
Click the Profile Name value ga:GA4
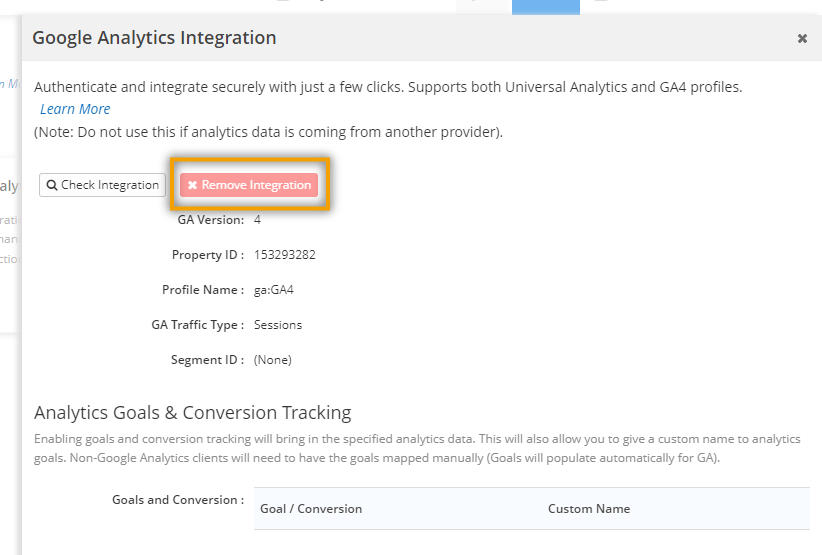click(274, 290)
